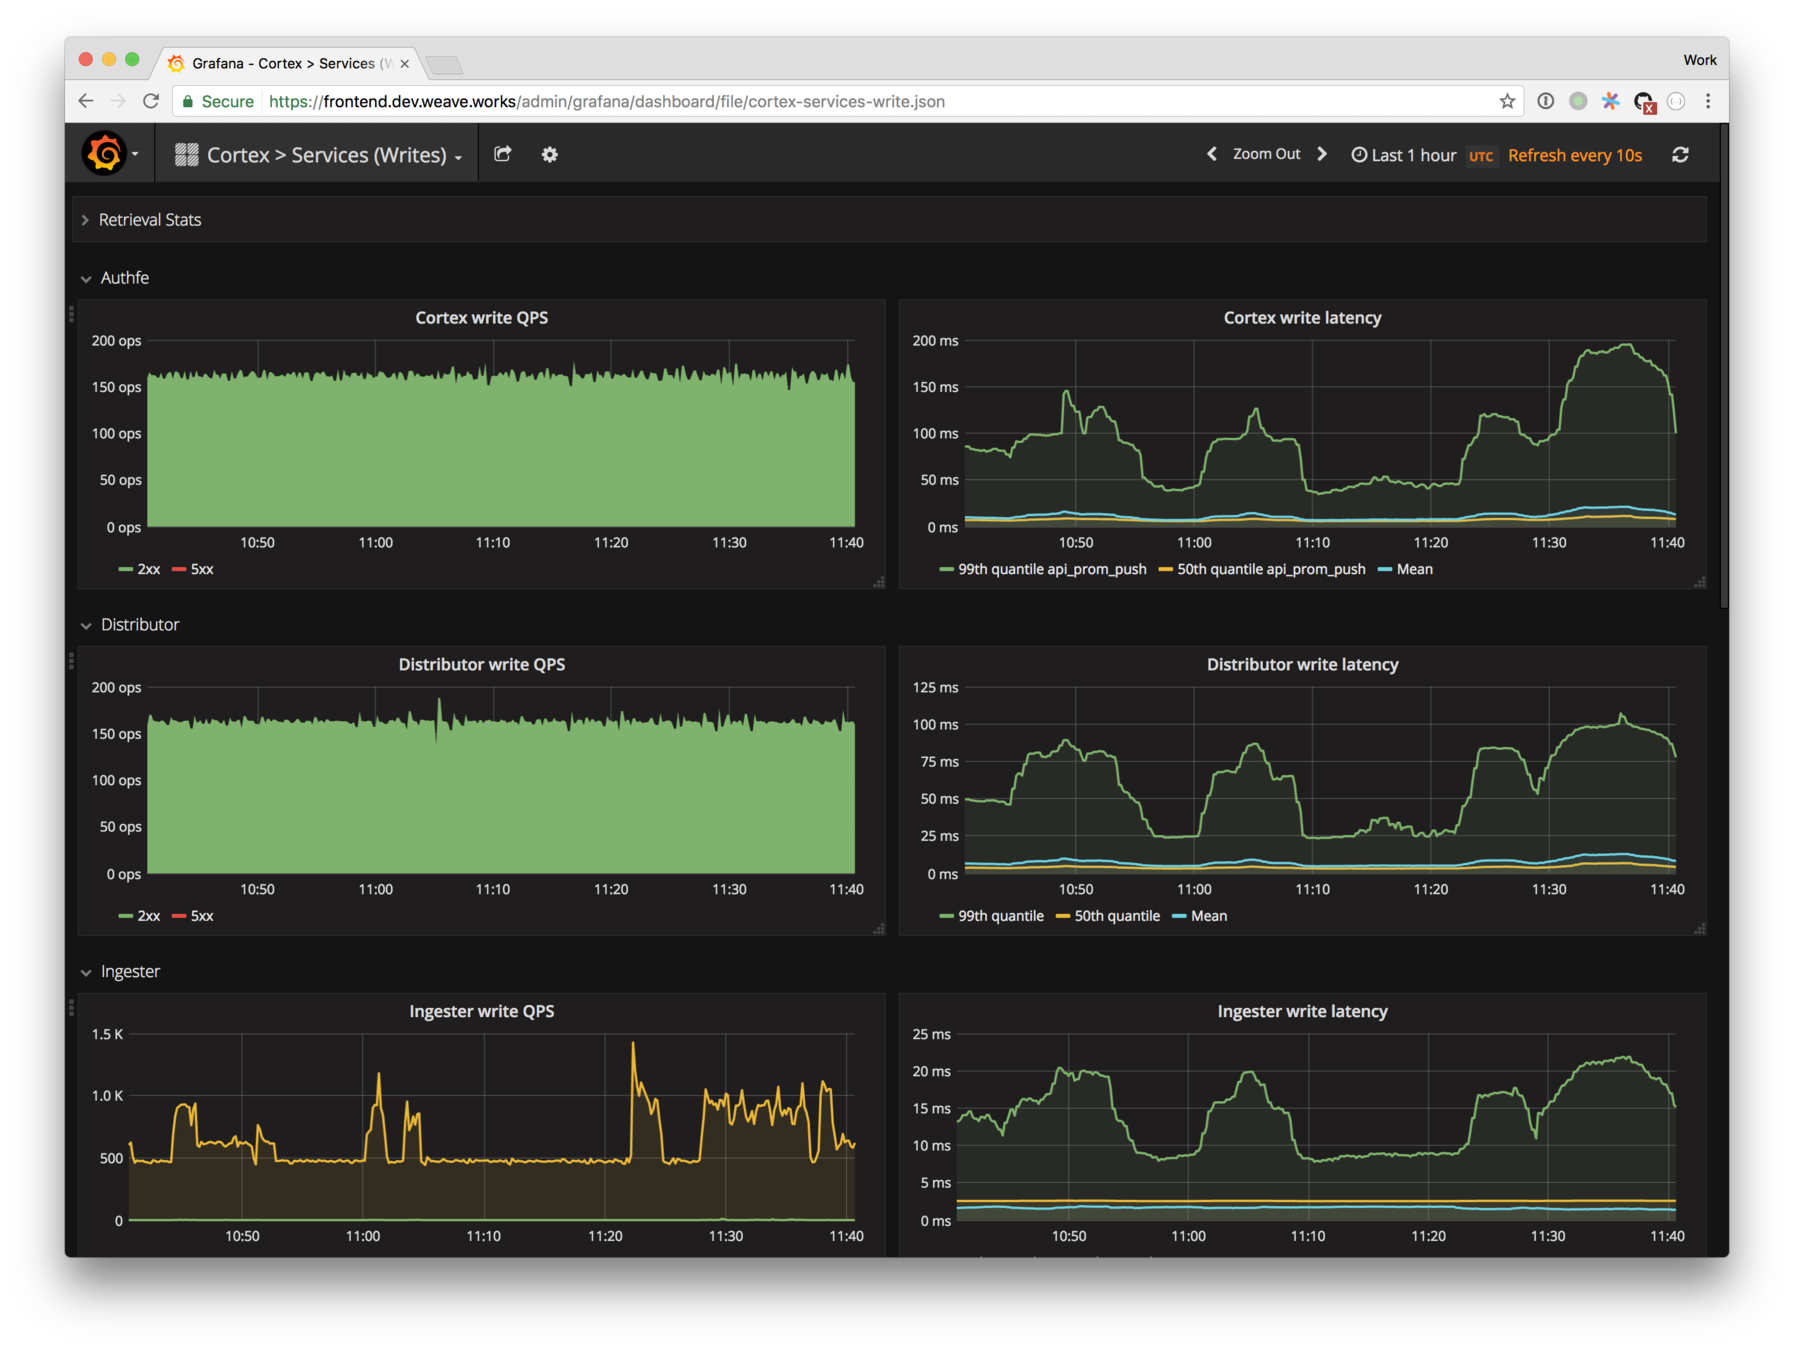The image size is (1794, 1350).
Task: Open the Distributor write latency panel title menu
Action: coord(1302,665)
